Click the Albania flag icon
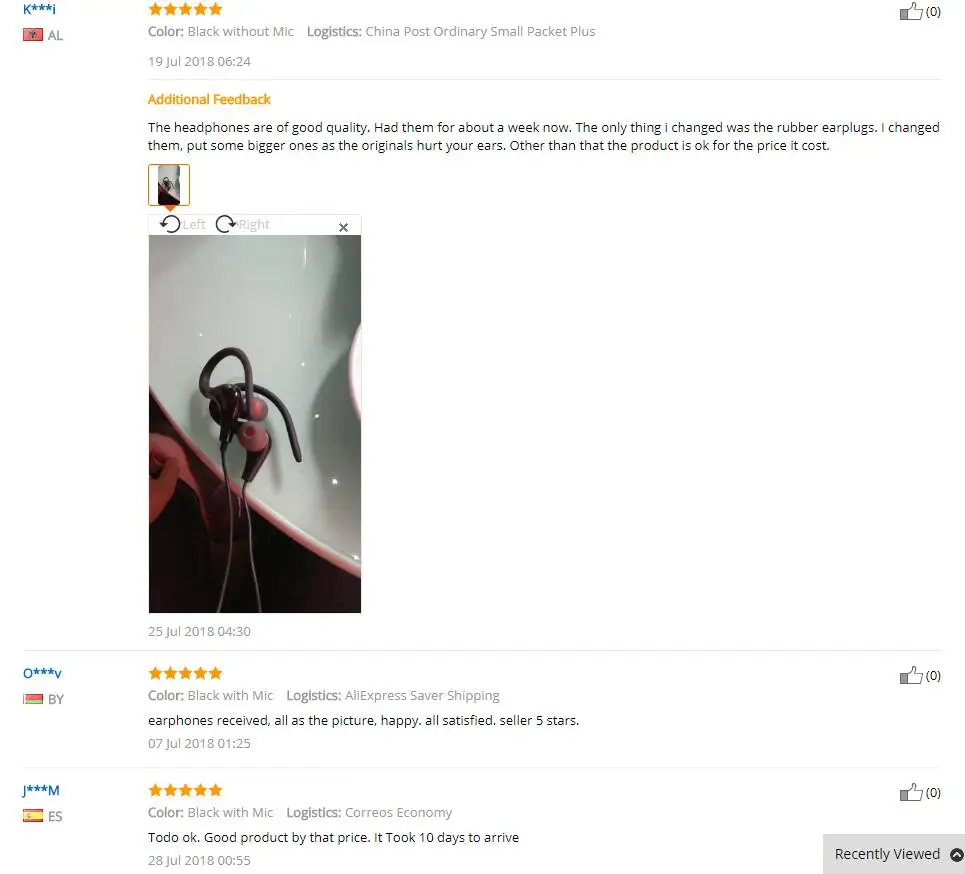965x874 pixels. [x=33, y=34]
